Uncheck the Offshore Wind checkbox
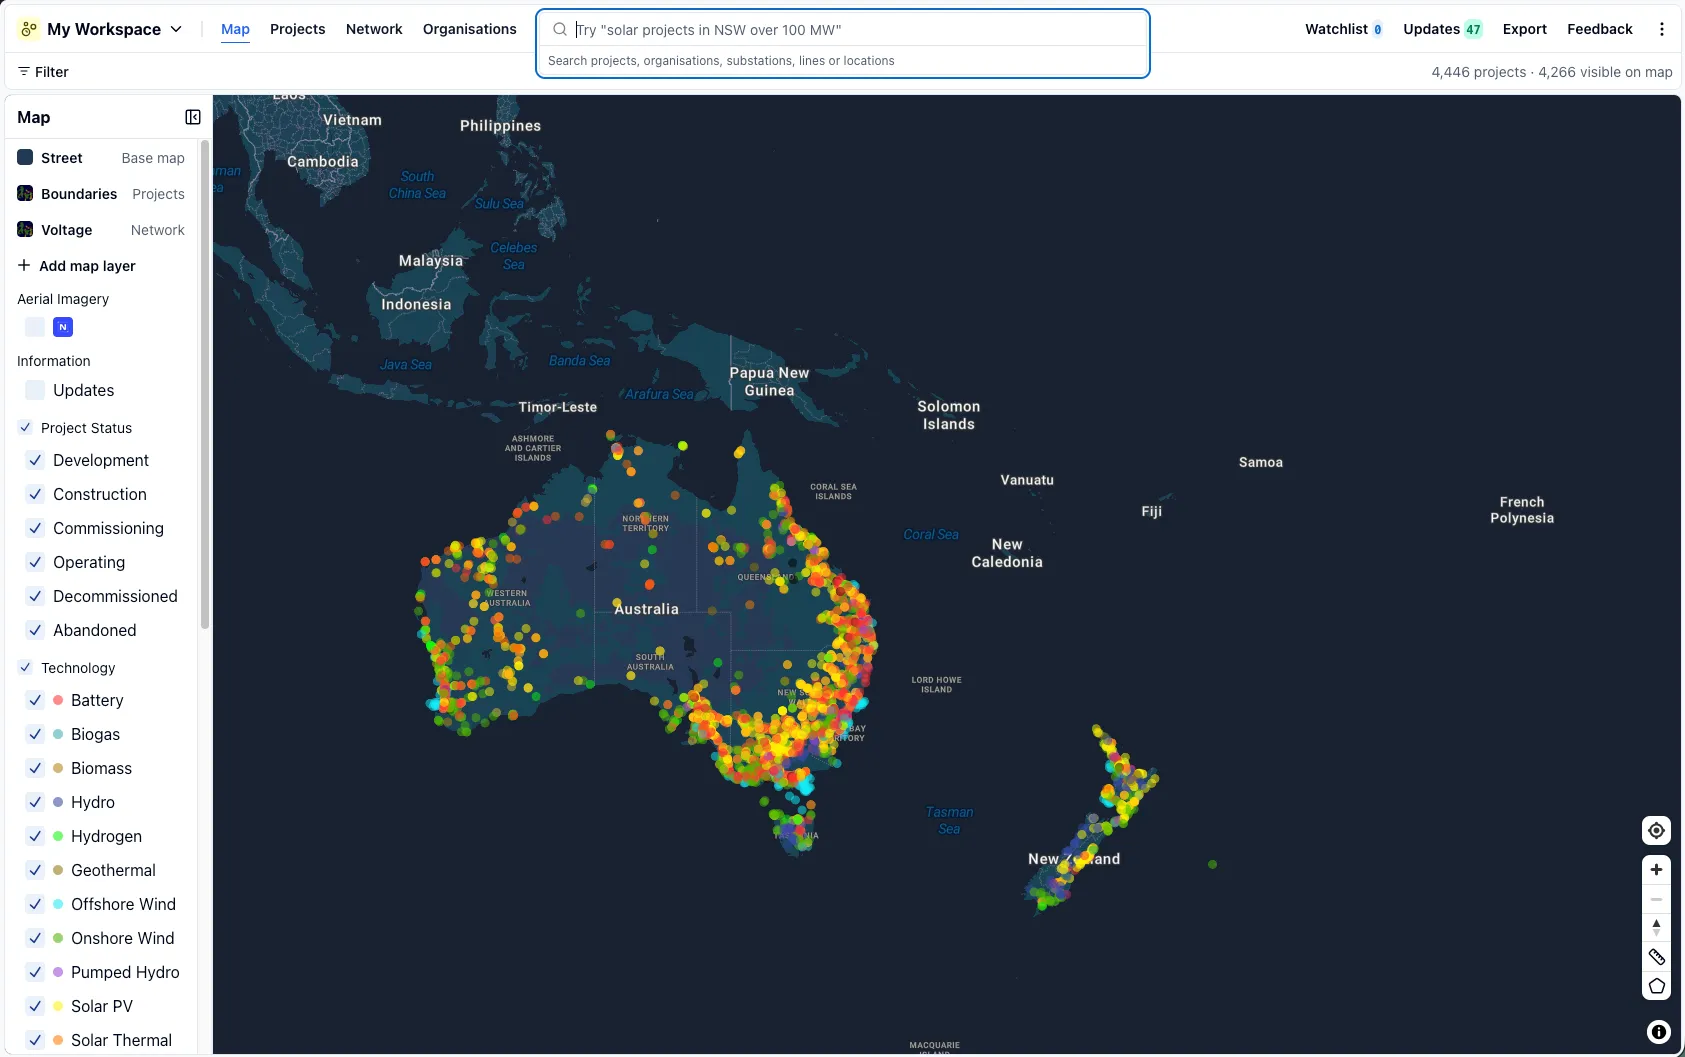This screenshot has height=1057, width=1685. [x=35, y=904]
